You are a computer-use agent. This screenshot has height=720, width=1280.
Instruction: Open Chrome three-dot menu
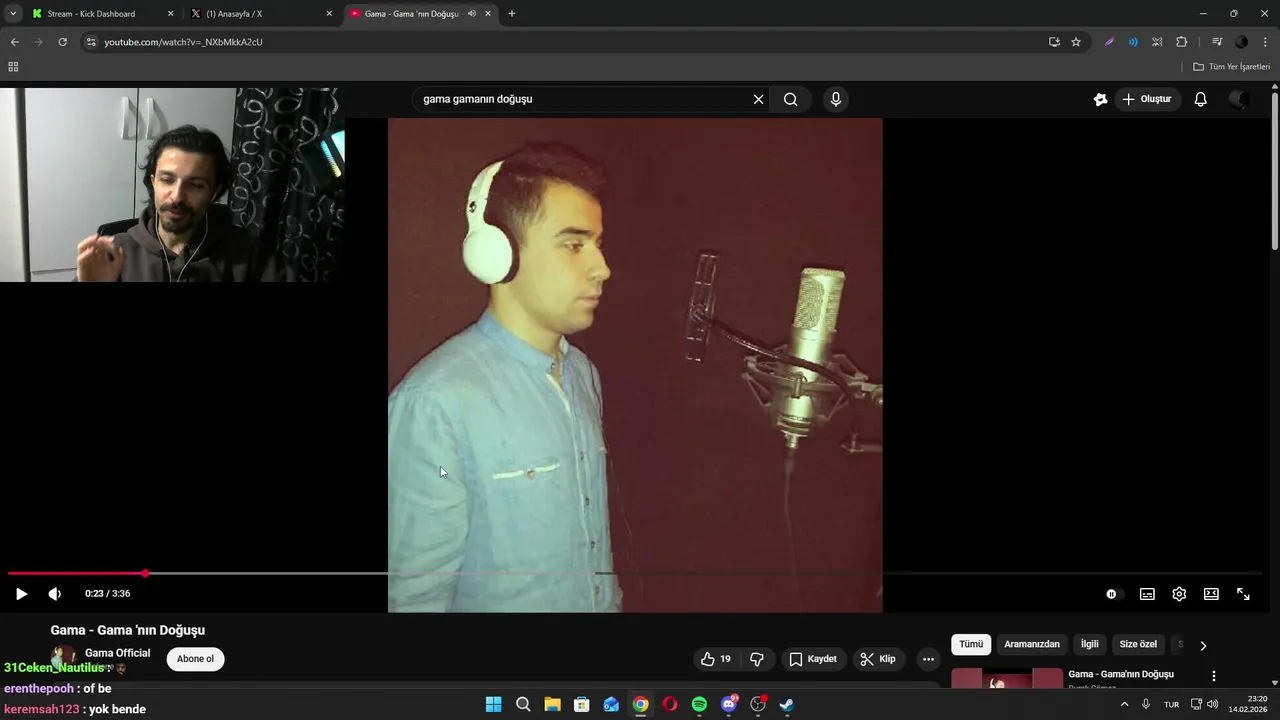pyautogui.click(x=1265, y=42)
